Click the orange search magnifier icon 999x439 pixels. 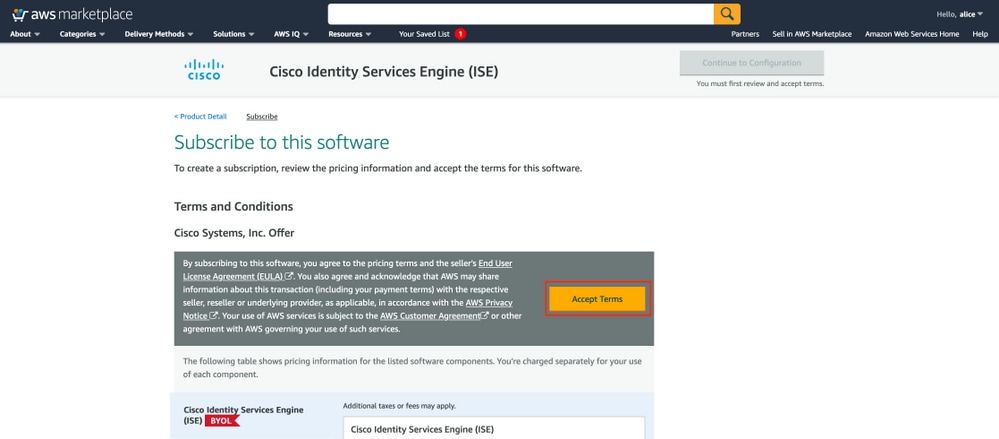click(x=727, y=14)
